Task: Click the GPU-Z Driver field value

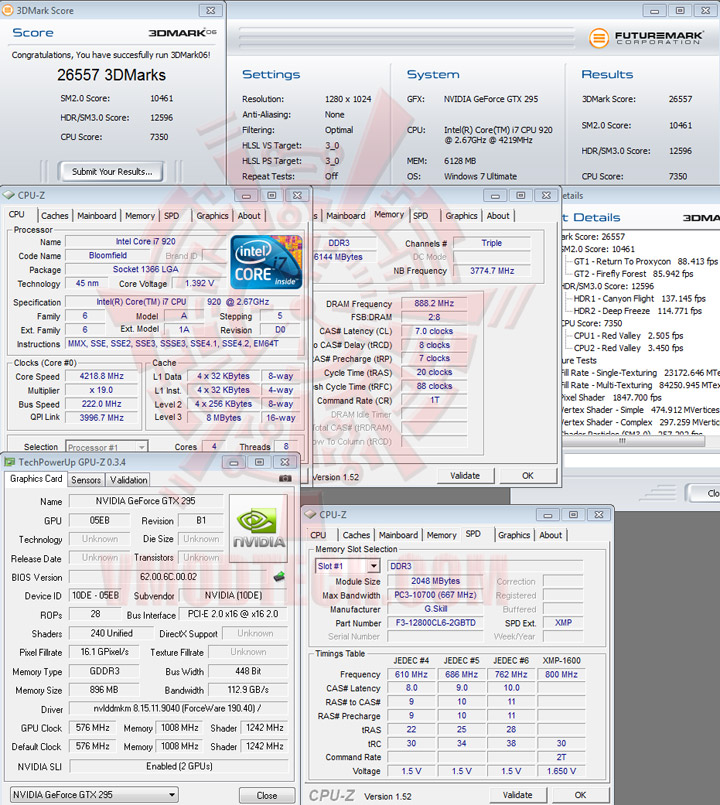Action: tap(178, 708)
